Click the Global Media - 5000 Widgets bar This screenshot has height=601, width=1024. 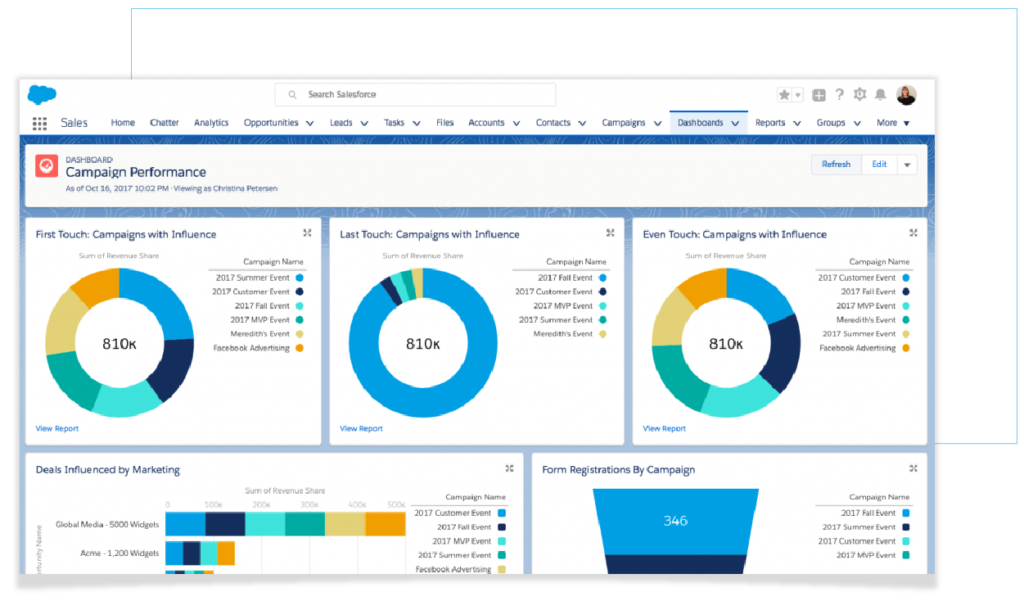[x=285, y=524]
